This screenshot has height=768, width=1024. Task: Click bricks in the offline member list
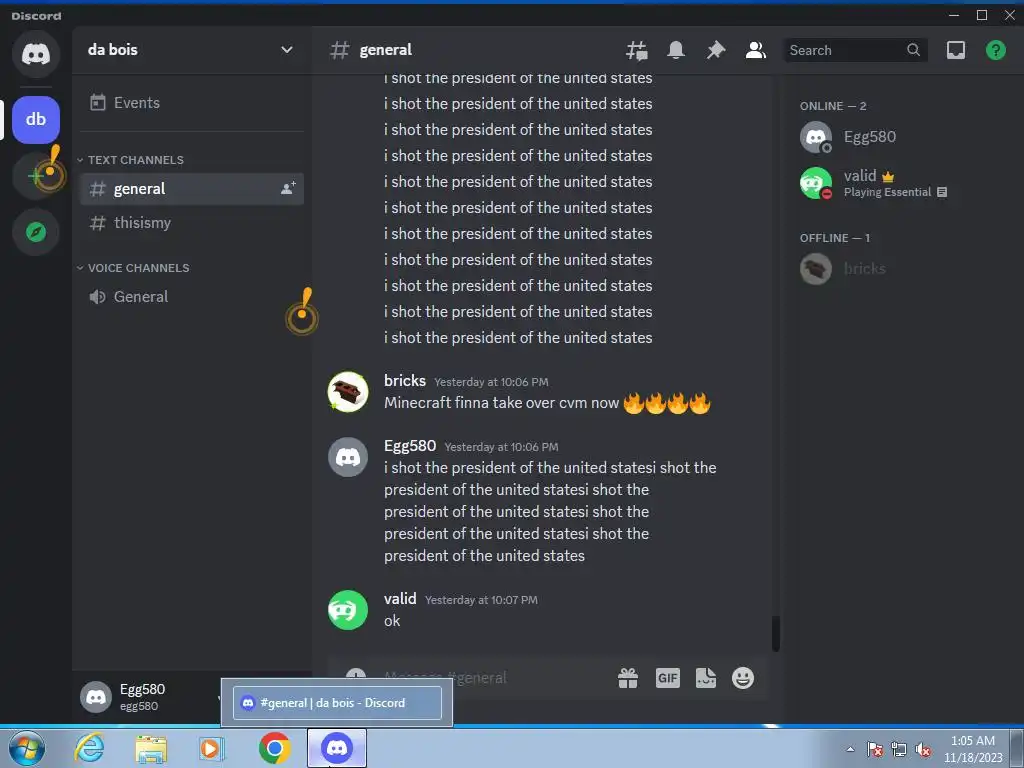tap(899, 268)
